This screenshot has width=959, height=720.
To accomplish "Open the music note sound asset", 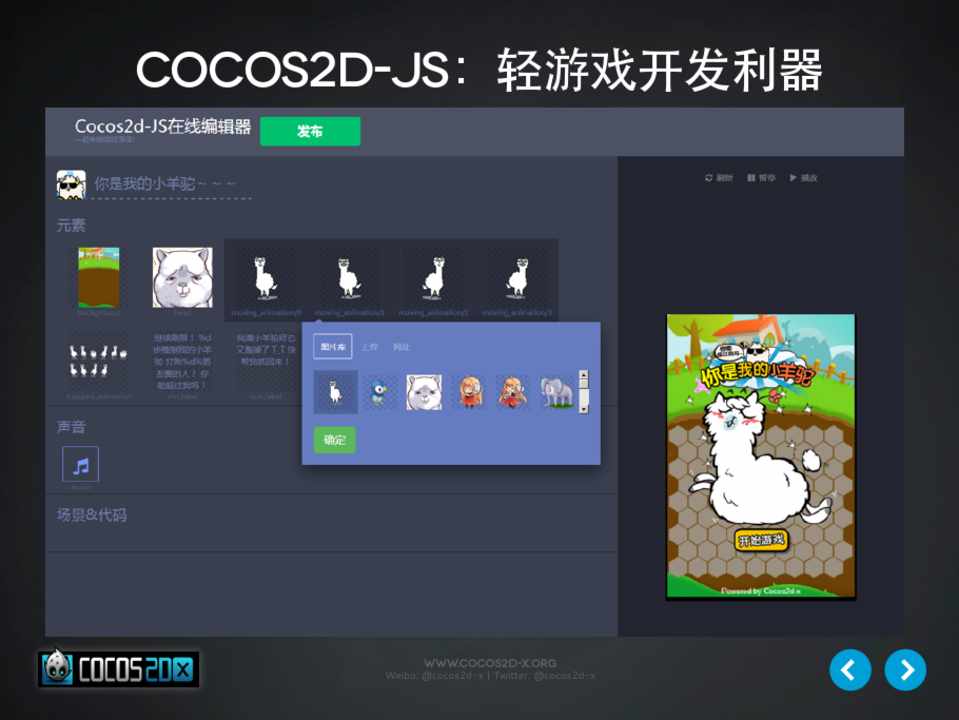I will click(80, 464).
